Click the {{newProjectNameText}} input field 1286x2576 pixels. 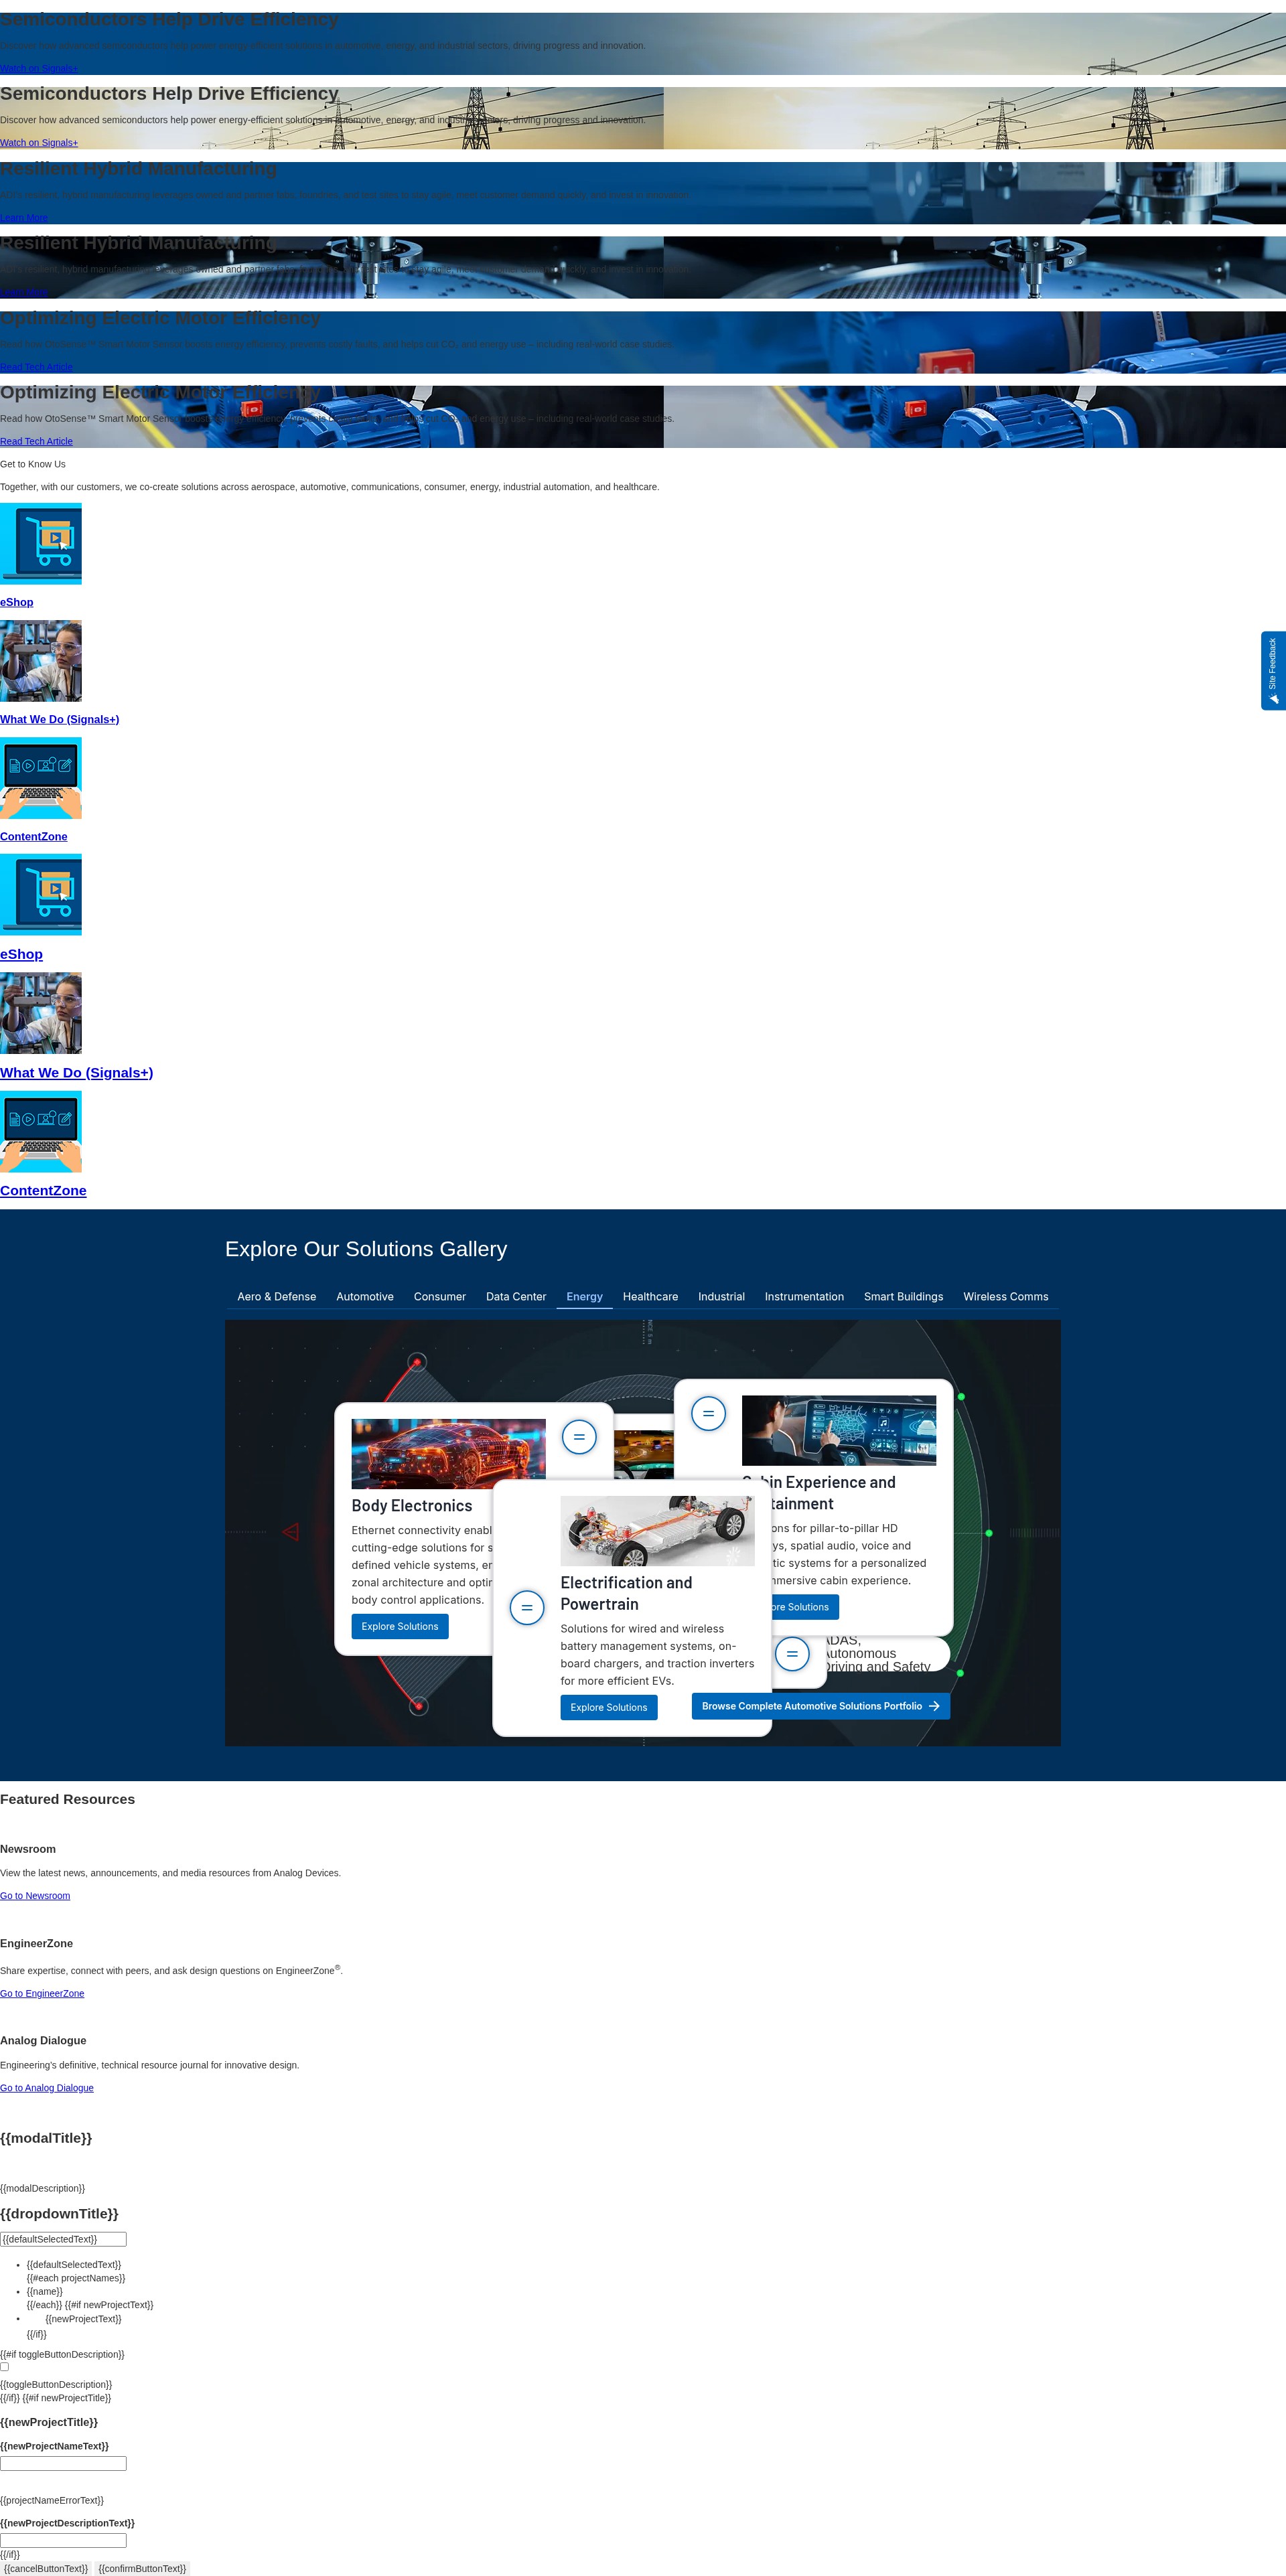point(63,2464)
